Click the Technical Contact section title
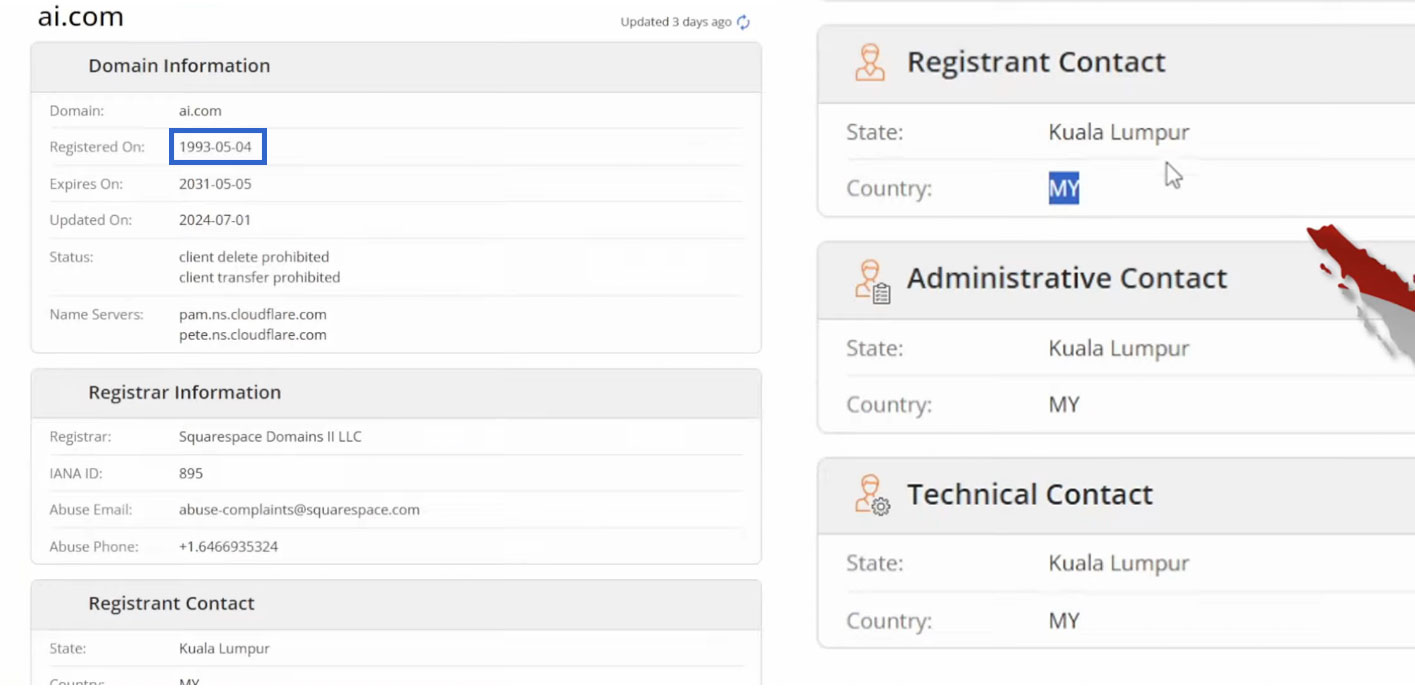 point(1029,495)
